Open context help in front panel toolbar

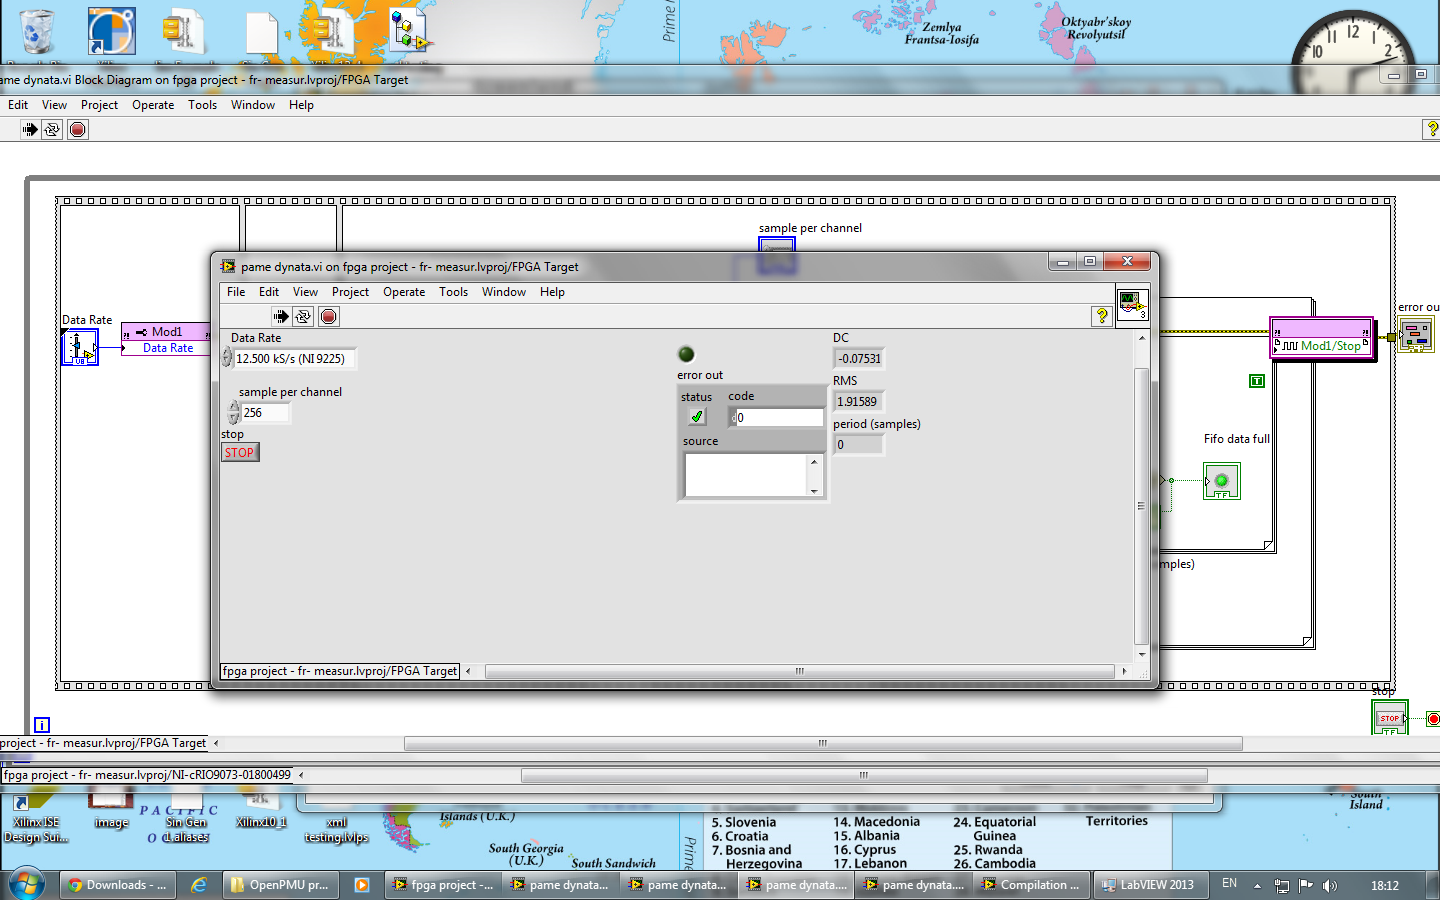pyautogui.click(x=1101, y=316)
